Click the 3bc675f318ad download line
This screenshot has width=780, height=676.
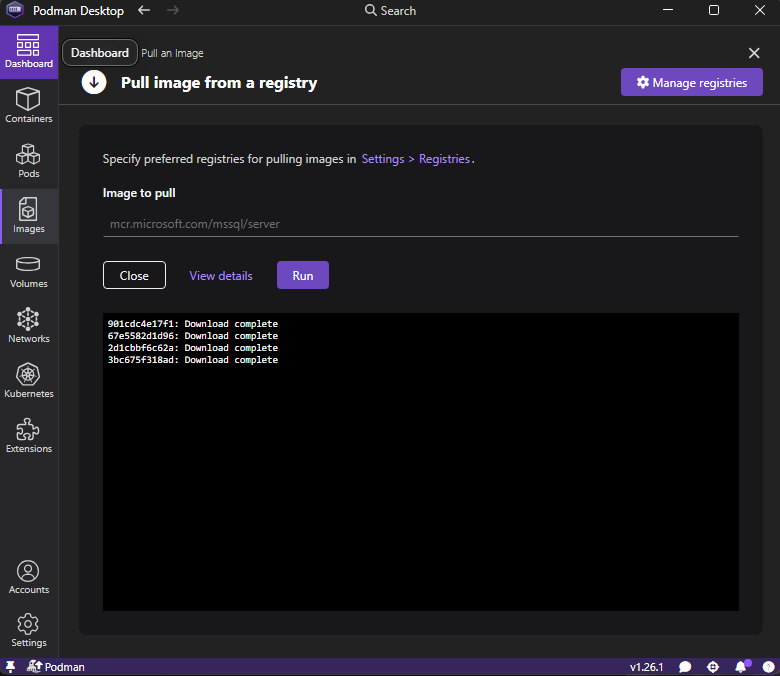pos(193,360)
